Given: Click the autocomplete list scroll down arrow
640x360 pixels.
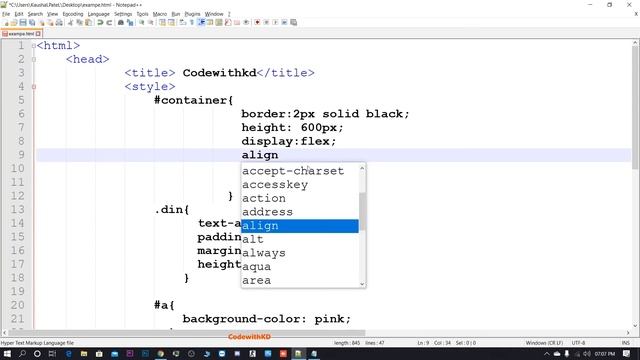Looking at the screenshot, I should tap(362, 284).
